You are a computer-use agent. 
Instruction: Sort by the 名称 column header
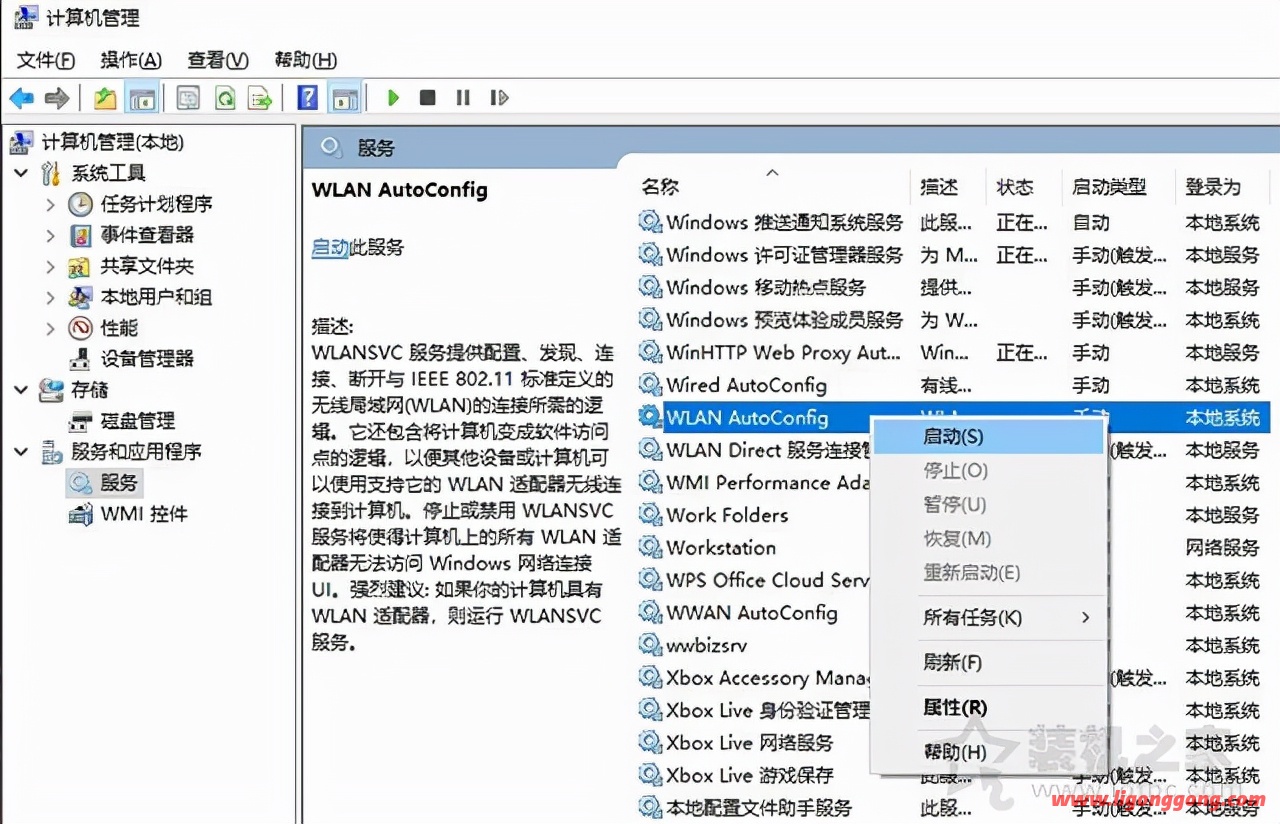click(x=660, y=186)
